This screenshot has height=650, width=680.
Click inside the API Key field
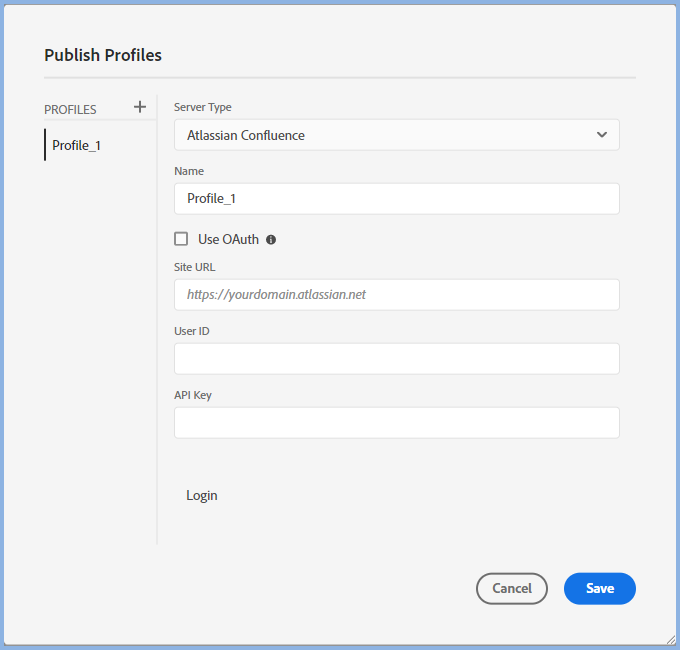(x=396, y=423)
